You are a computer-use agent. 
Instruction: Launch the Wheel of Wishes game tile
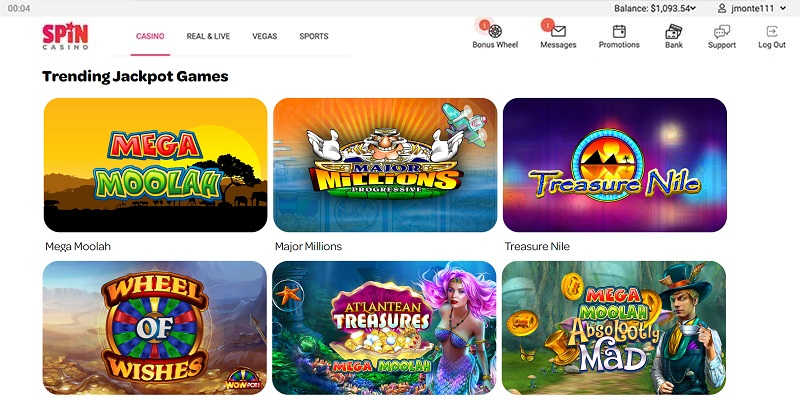click(155, 328)
